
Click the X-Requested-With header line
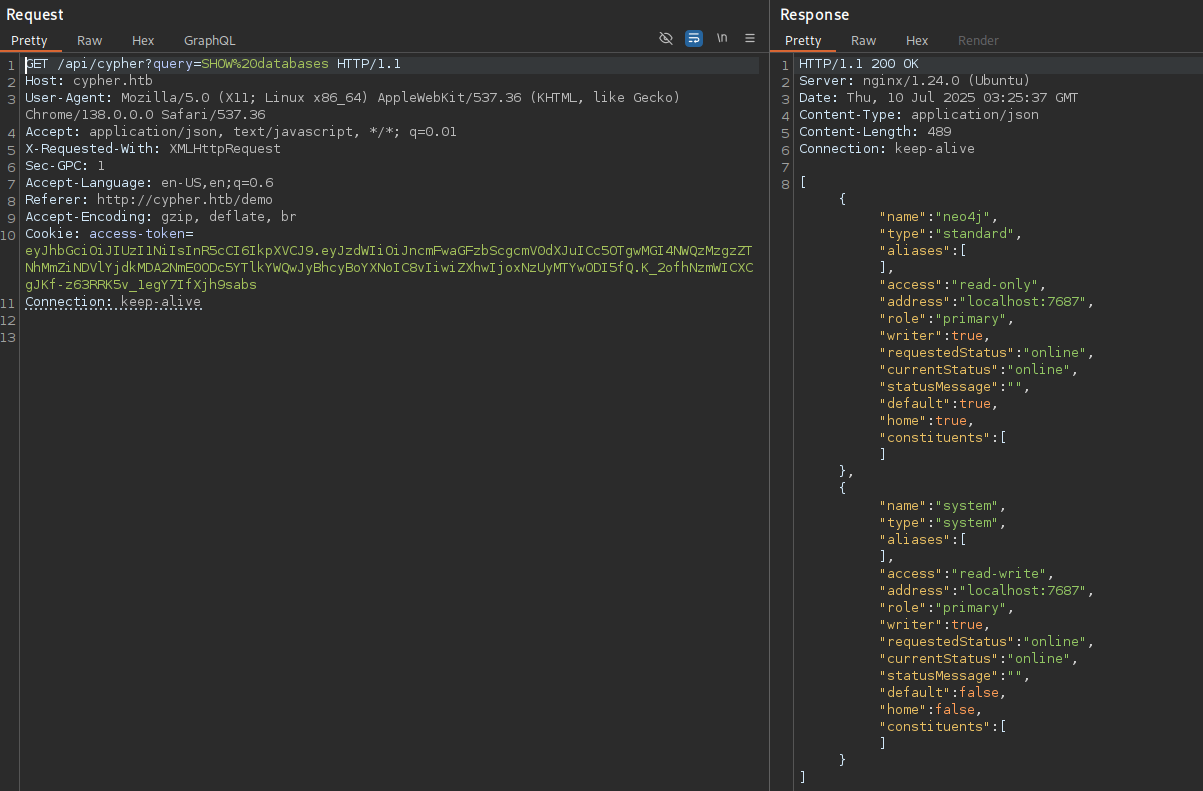(153, 149)
